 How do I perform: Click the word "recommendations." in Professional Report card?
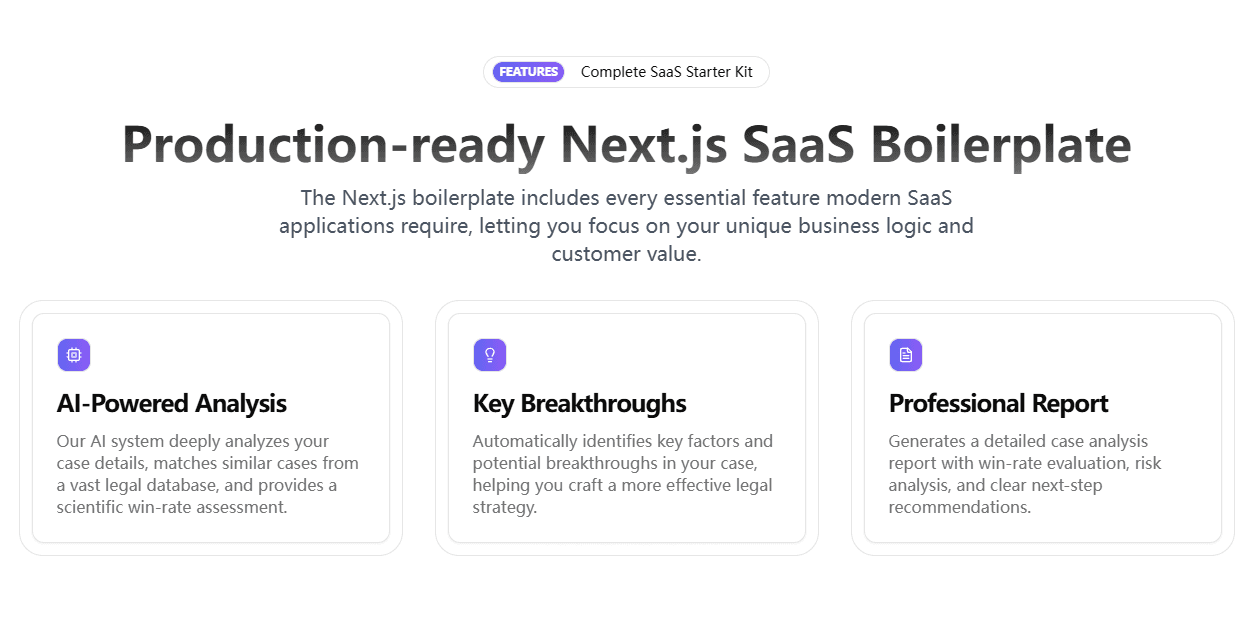tap(959, 507)
